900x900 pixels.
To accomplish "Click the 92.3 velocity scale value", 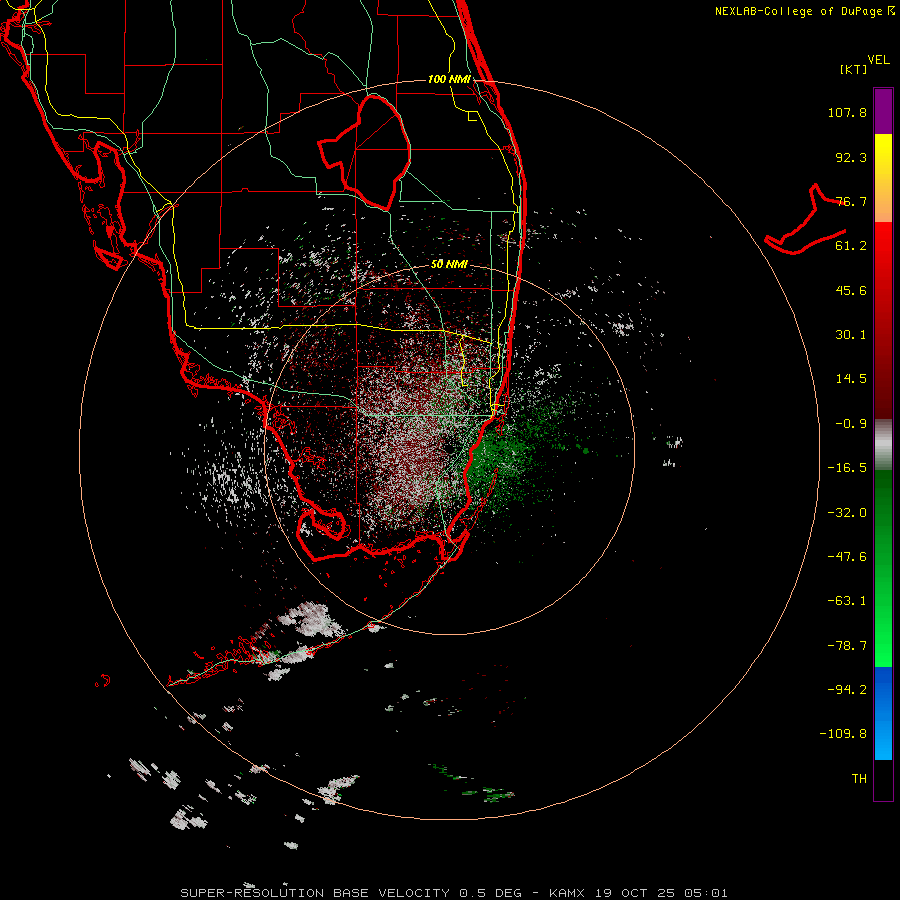I will (851, 157).
